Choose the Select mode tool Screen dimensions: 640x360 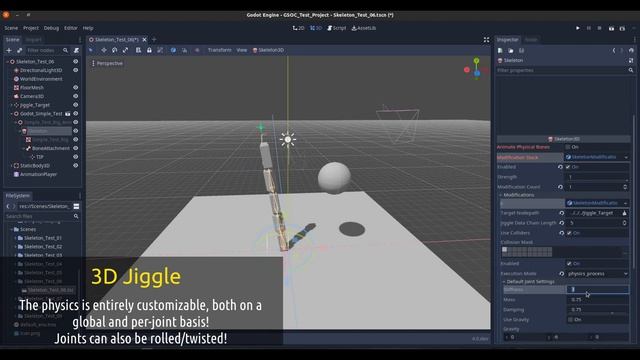[x=91, y=50]
